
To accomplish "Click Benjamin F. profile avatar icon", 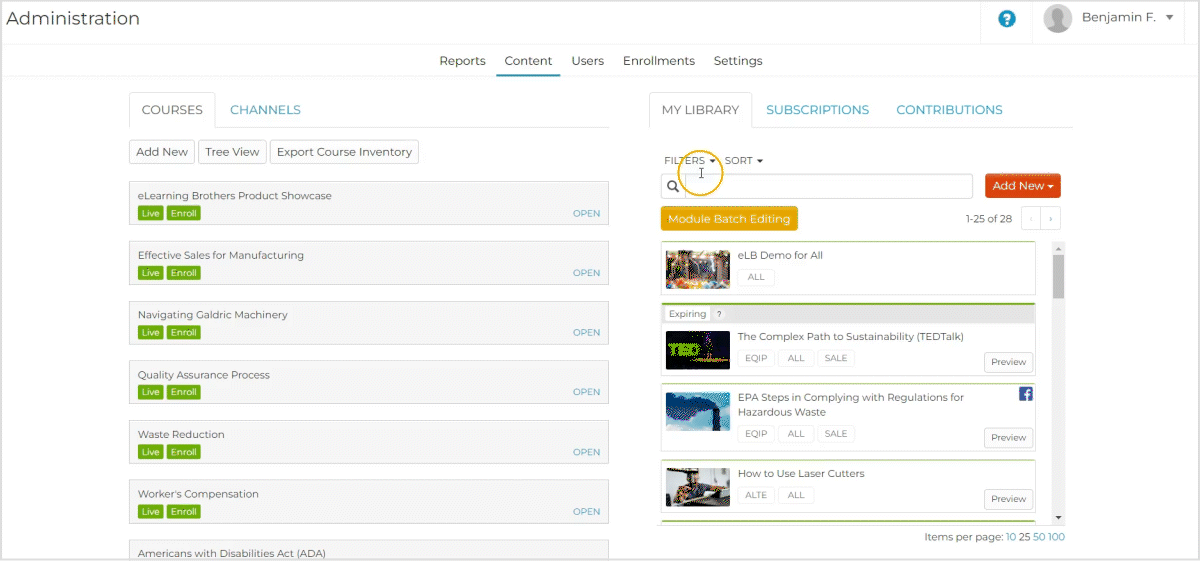I will (1057, 18).
